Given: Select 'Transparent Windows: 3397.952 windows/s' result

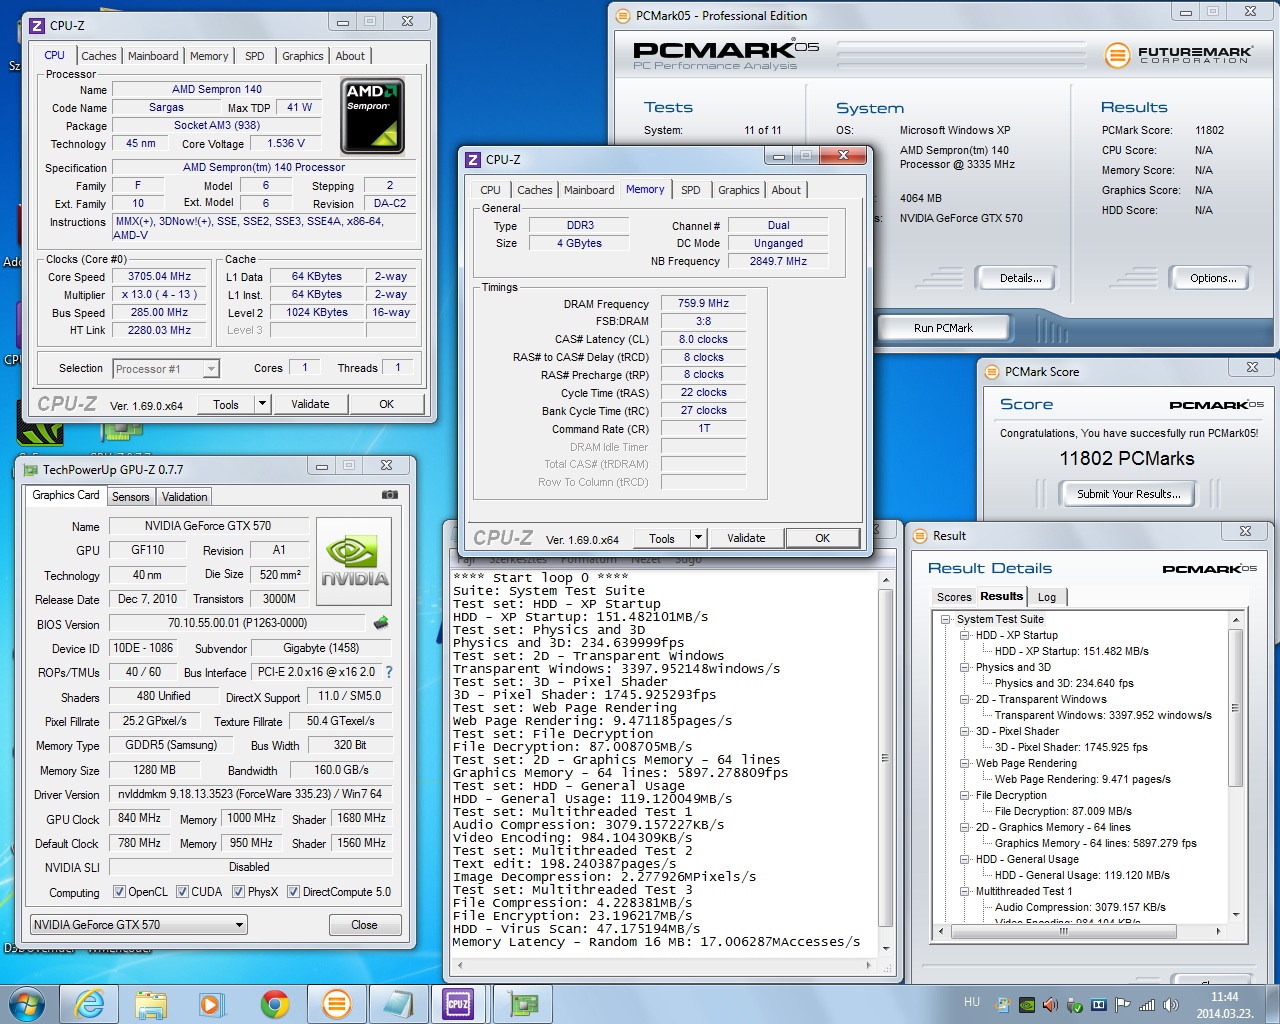Looking at the screenshot, I should tap(1103, 715).
